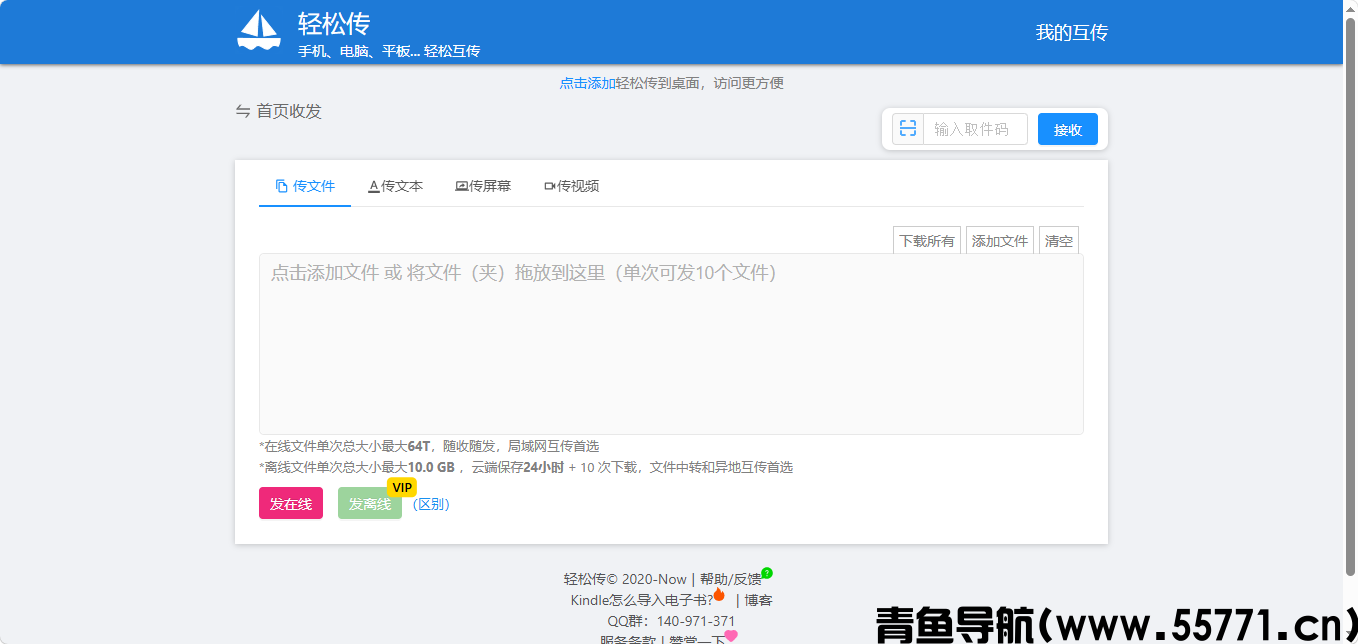Click the 接收 button
This screenshot has width=1358, height=644.
click(1068, 129)
